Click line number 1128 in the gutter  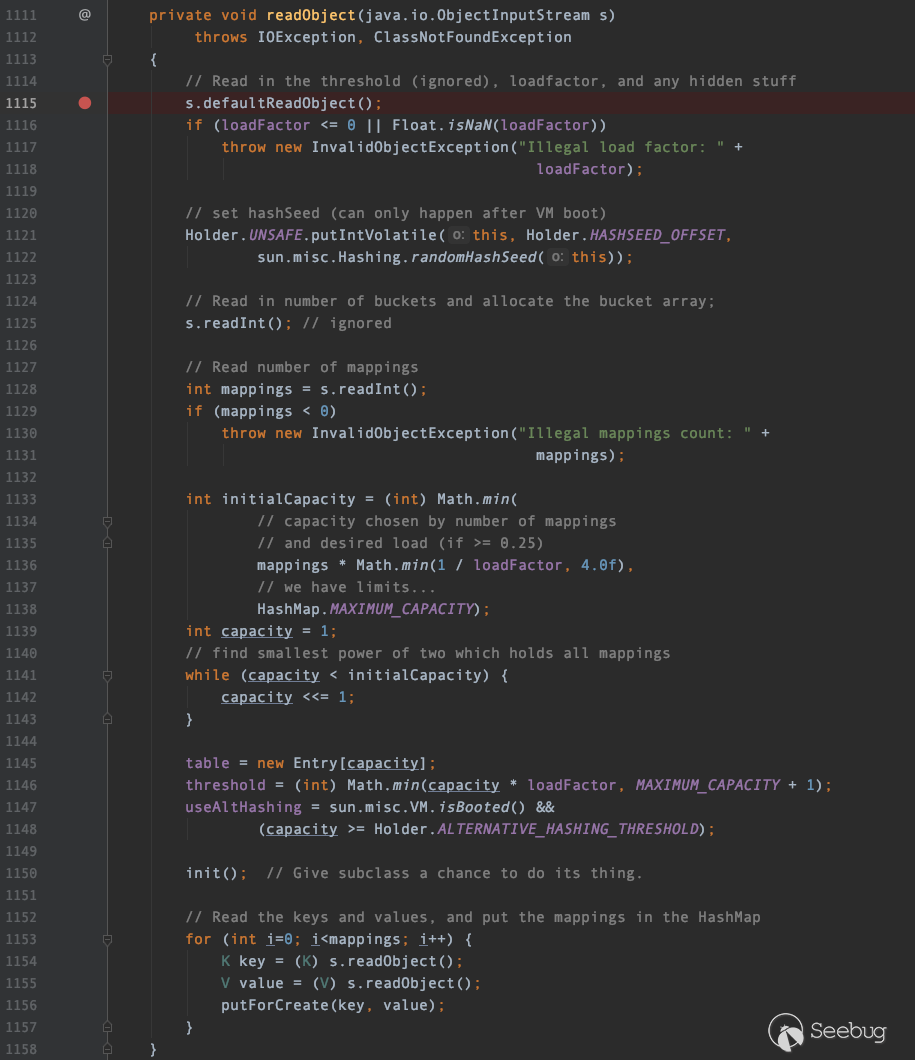click(x=21, y=389)
